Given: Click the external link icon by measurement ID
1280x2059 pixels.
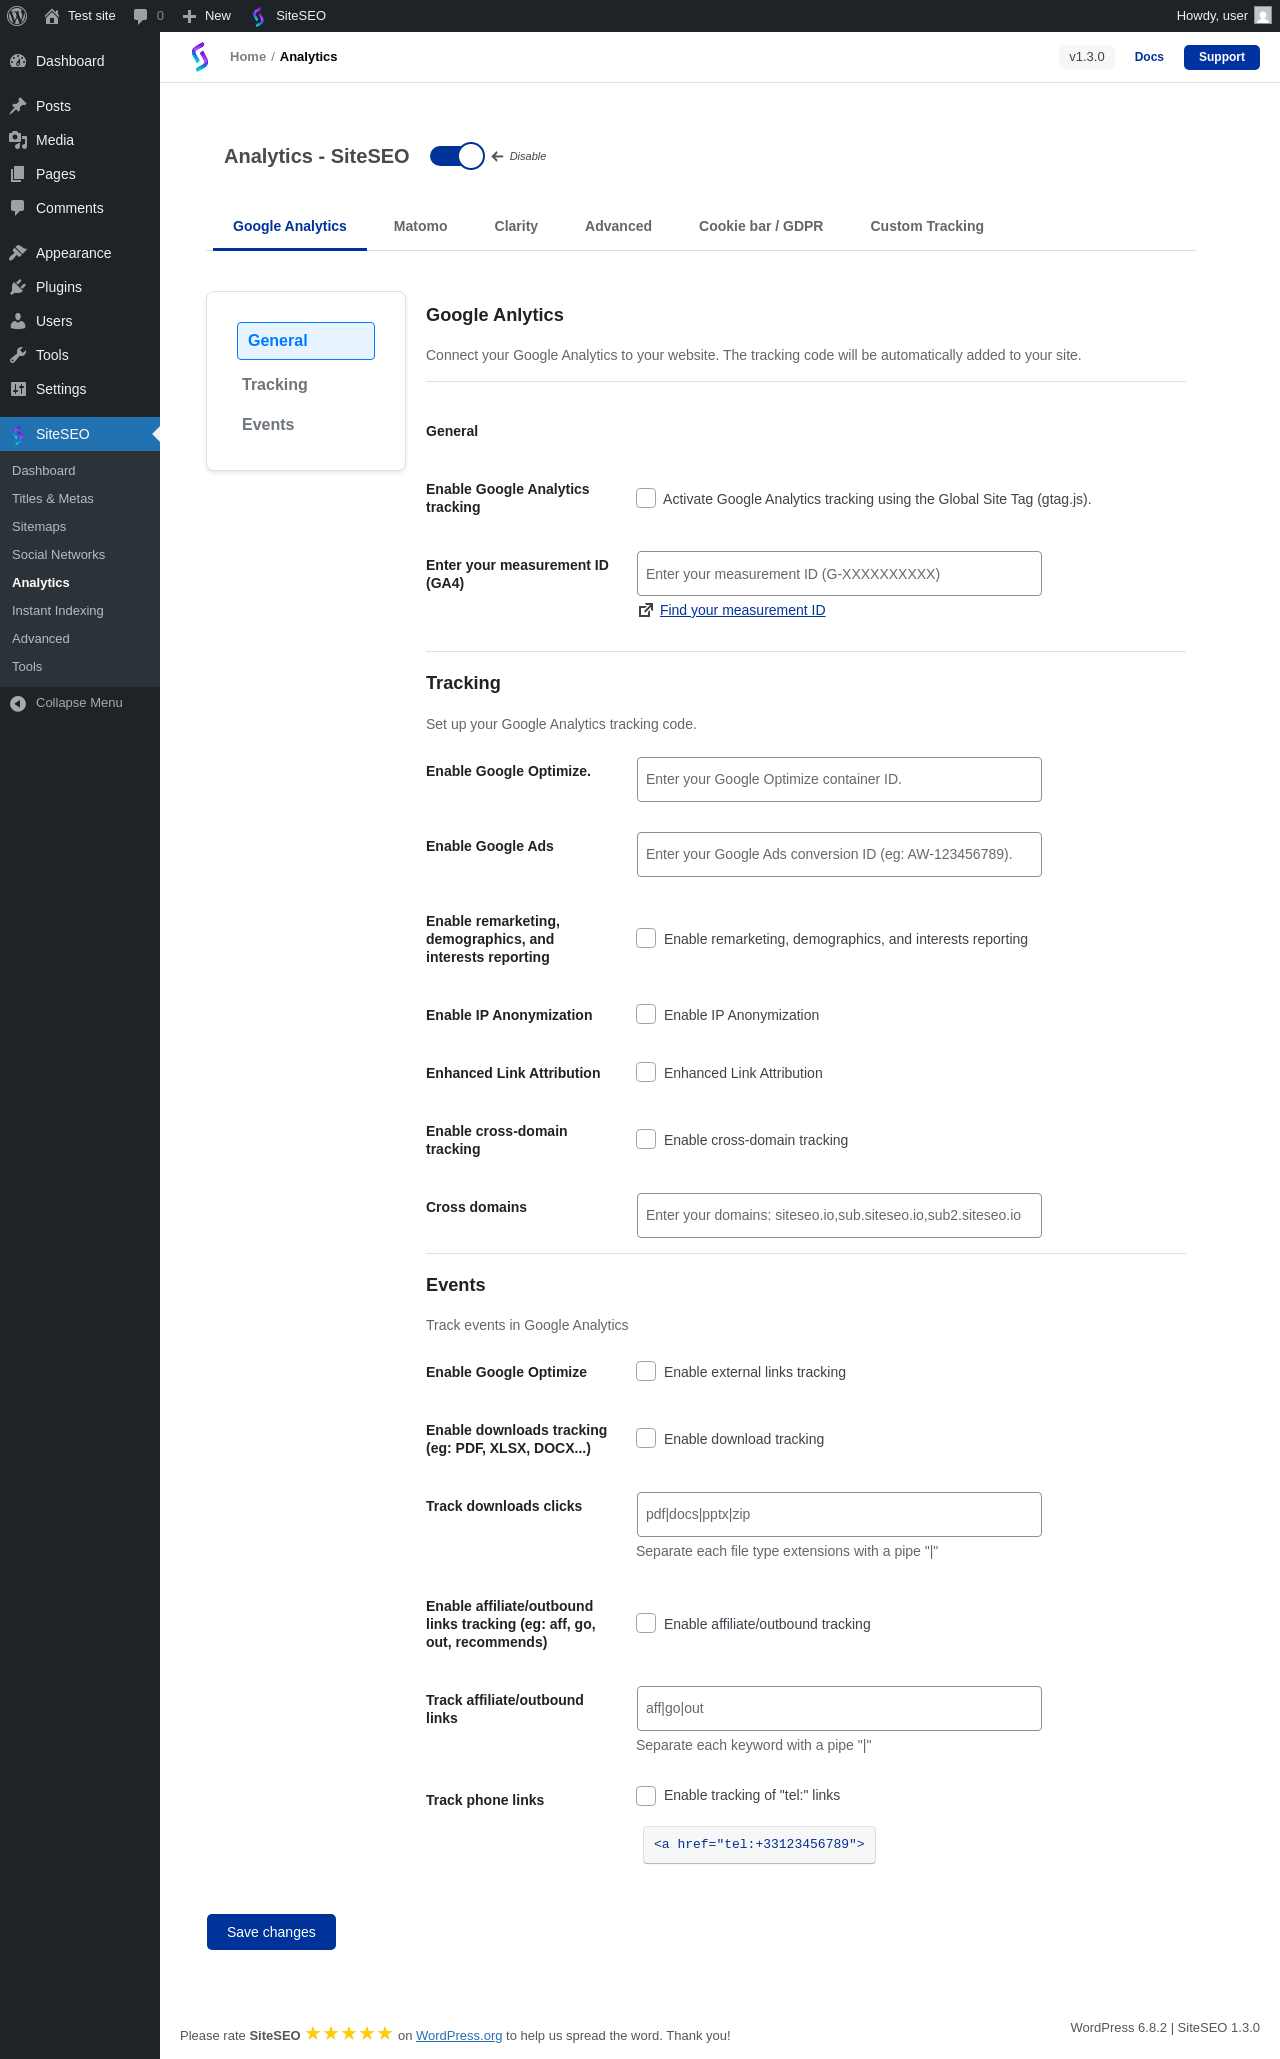Looking at the screenshot, I should point(646,610).
